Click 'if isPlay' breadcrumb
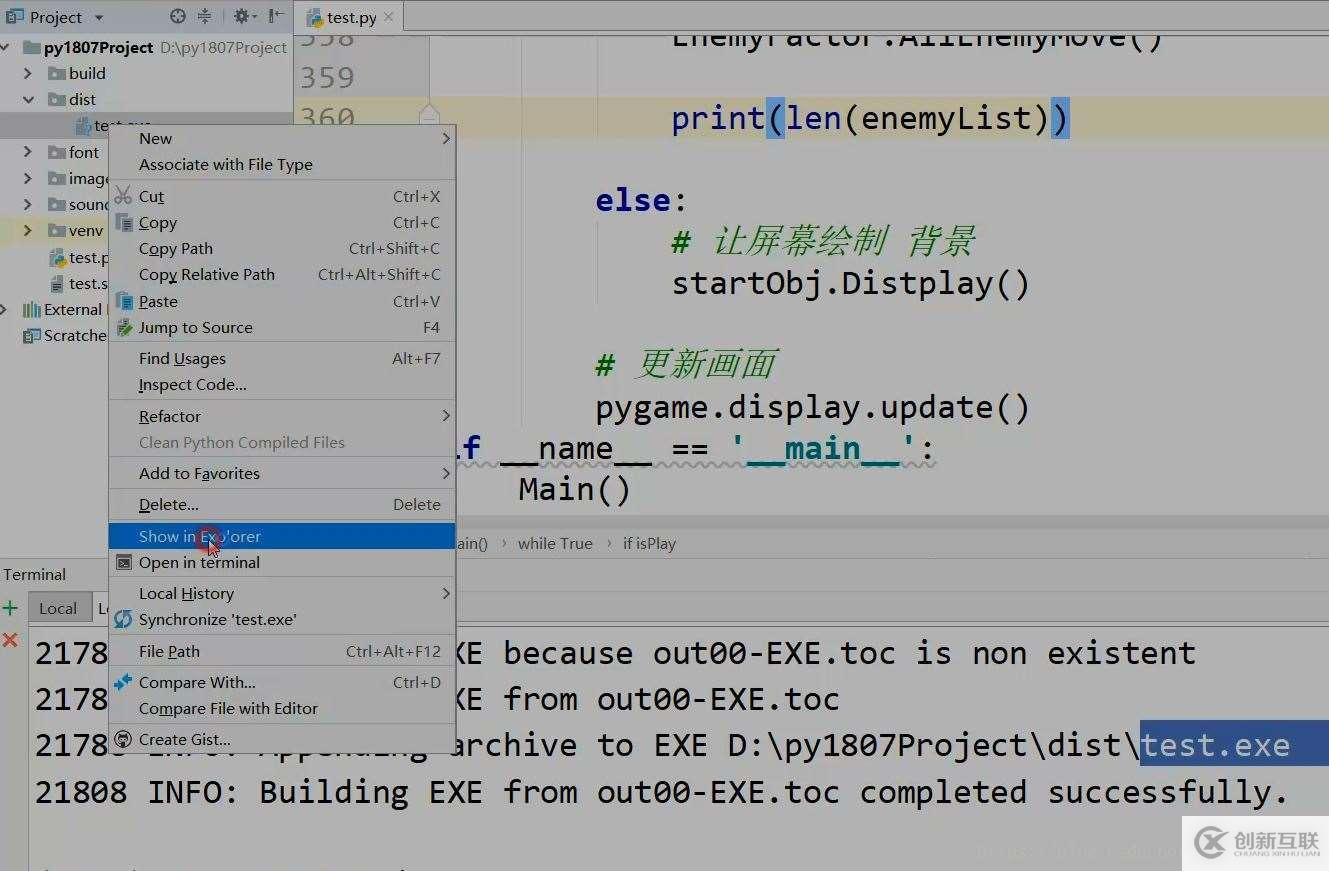The height and width of the screenshot is (871, 1329). pyautogui.click(x=649, y=543)
